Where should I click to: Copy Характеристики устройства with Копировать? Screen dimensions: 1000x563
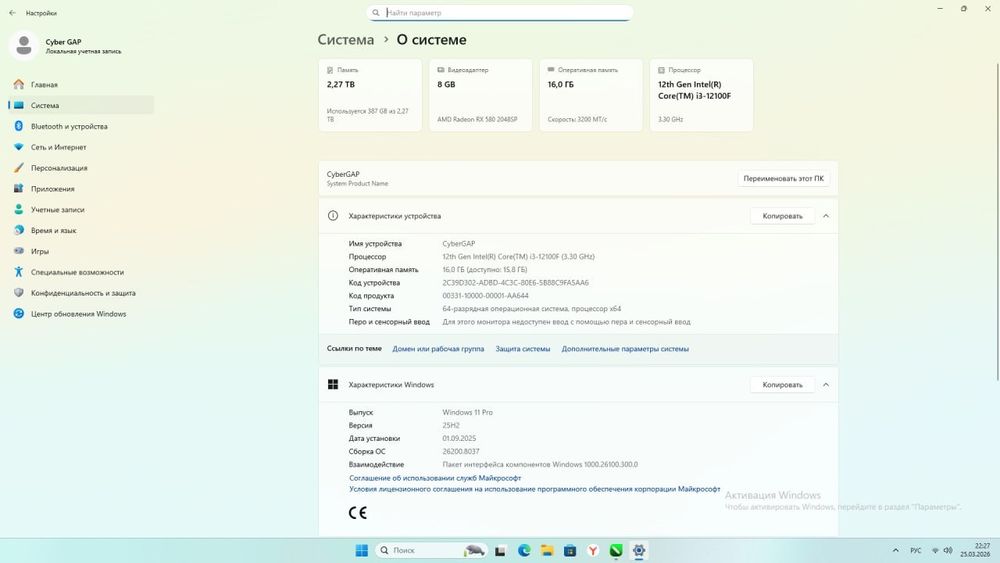782,216
